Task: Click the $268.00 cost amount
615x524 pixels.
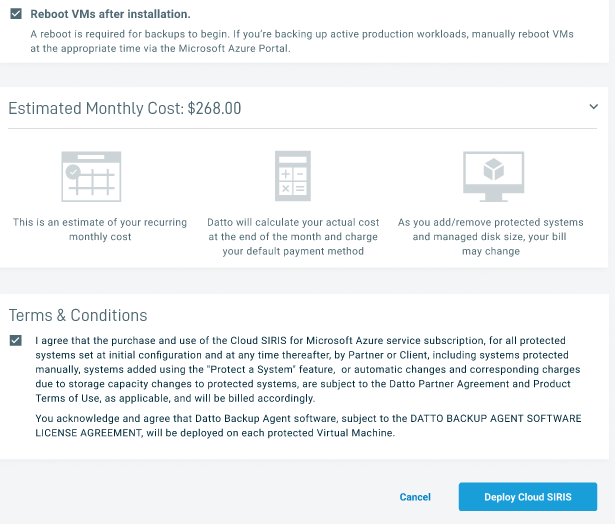Action: [x=214, y=108]
